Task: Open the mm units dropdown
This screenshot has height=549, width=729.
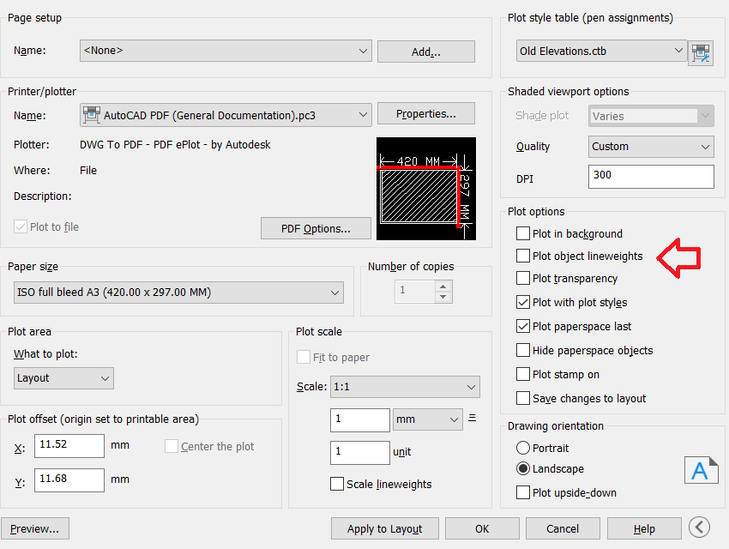Action: click(428, 419)
